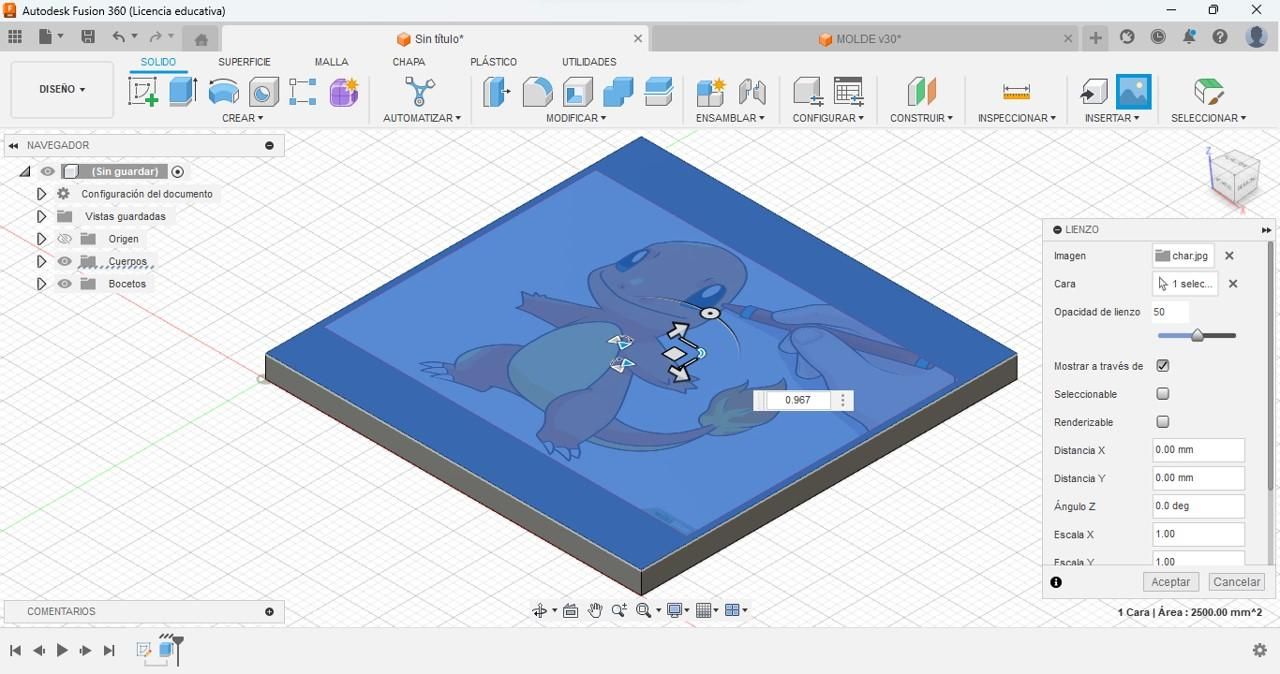Image resolution: width=1280 pixels, height=674 pixels.
Task: Click the Opacidad de lienzo slider handle
Action: (x=1197, y=336)
